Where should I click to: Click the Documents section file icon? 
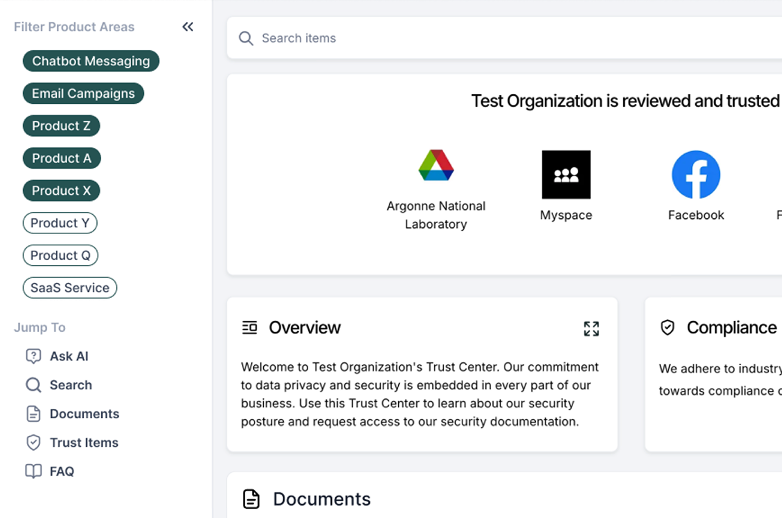[251, 499]
